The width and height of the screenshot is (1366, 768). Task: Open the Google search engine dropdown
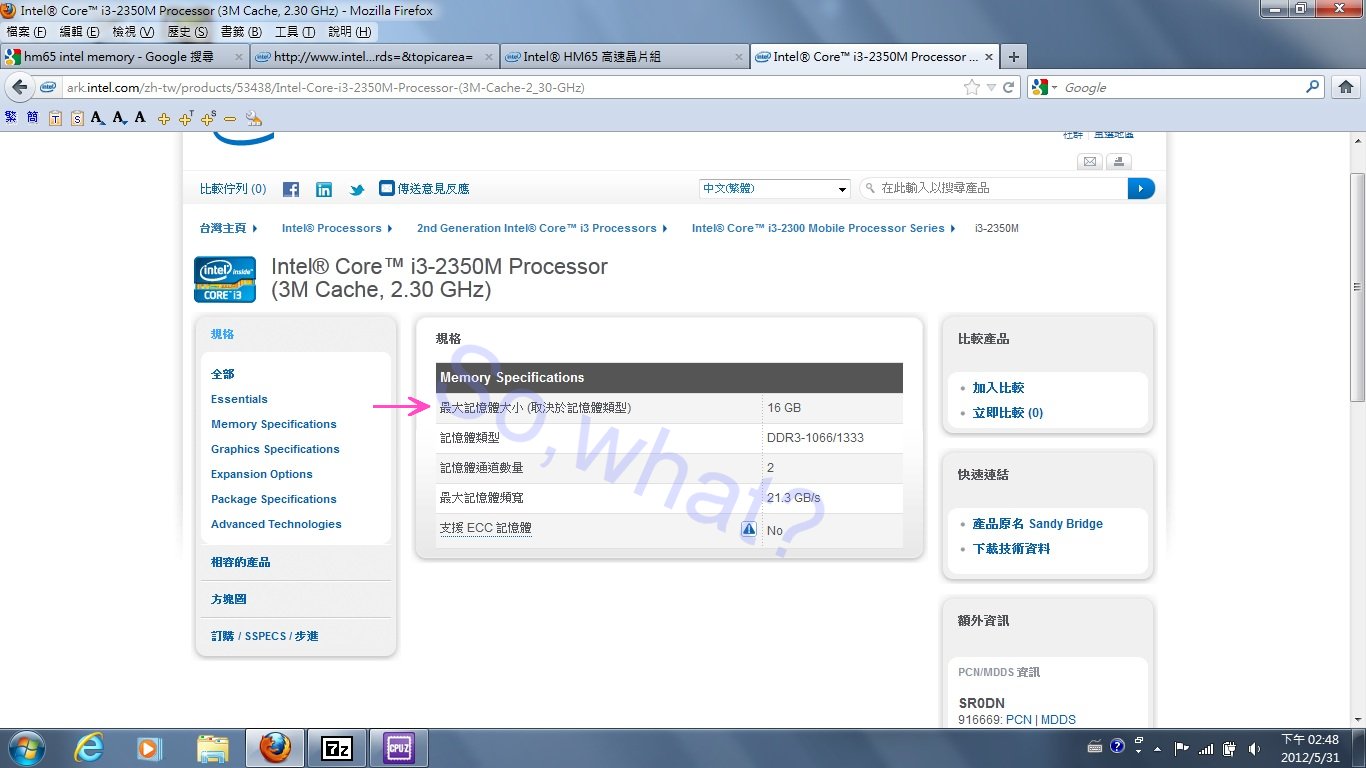(1054, 87)
